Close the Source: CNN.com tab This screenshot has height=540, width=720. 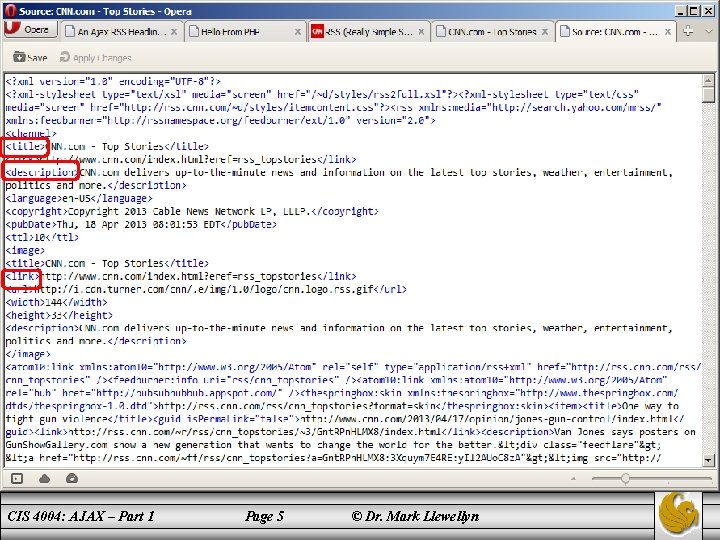point(668,32)
